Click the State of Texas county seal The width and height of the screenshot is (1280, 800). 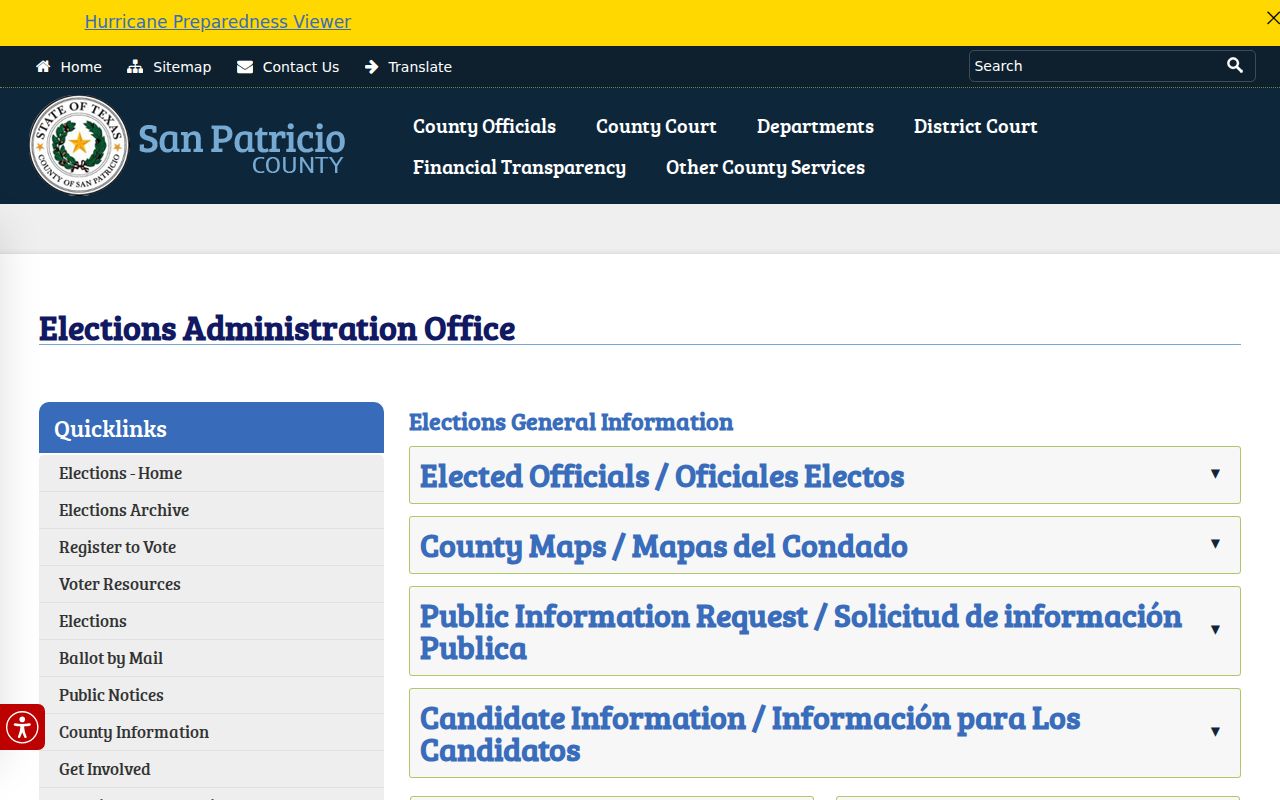[x=79, y=145]
